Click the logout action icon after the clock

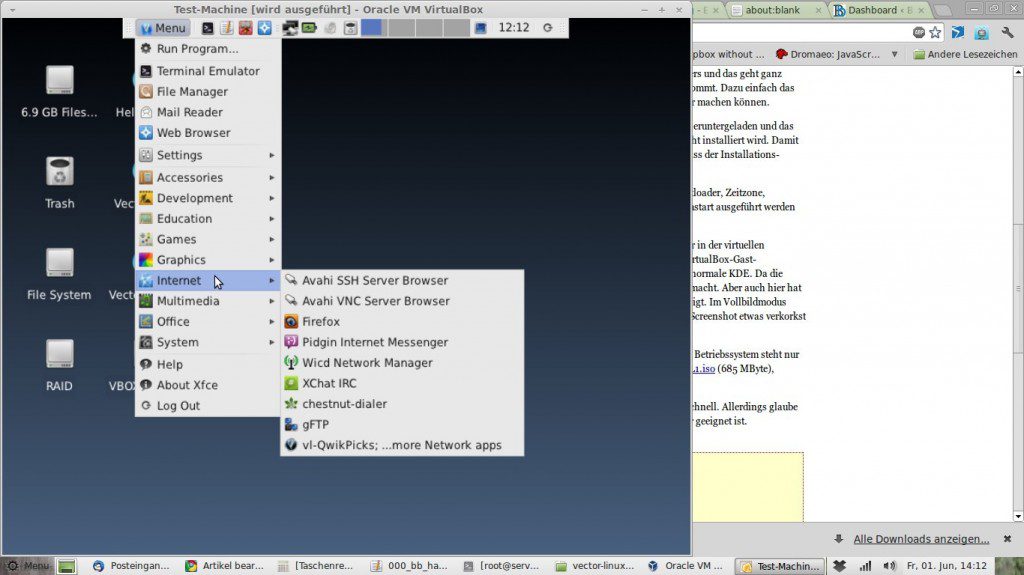548,28
